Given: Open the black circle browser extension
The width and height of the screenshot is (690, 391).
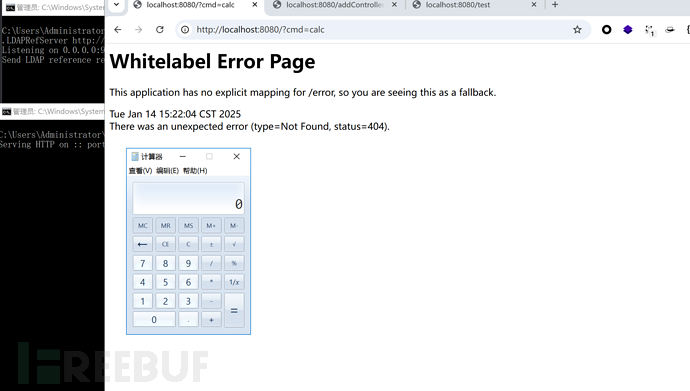Looking at the screenshot, I should tap(606, 29).
